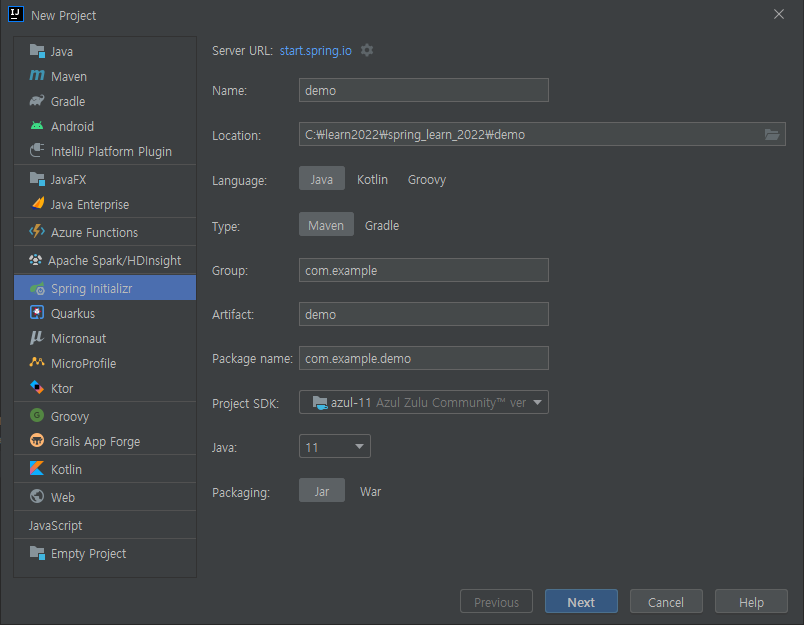Select Jar packaging
The height and width of the screenshot is (625, 804).
coord(321,491)
